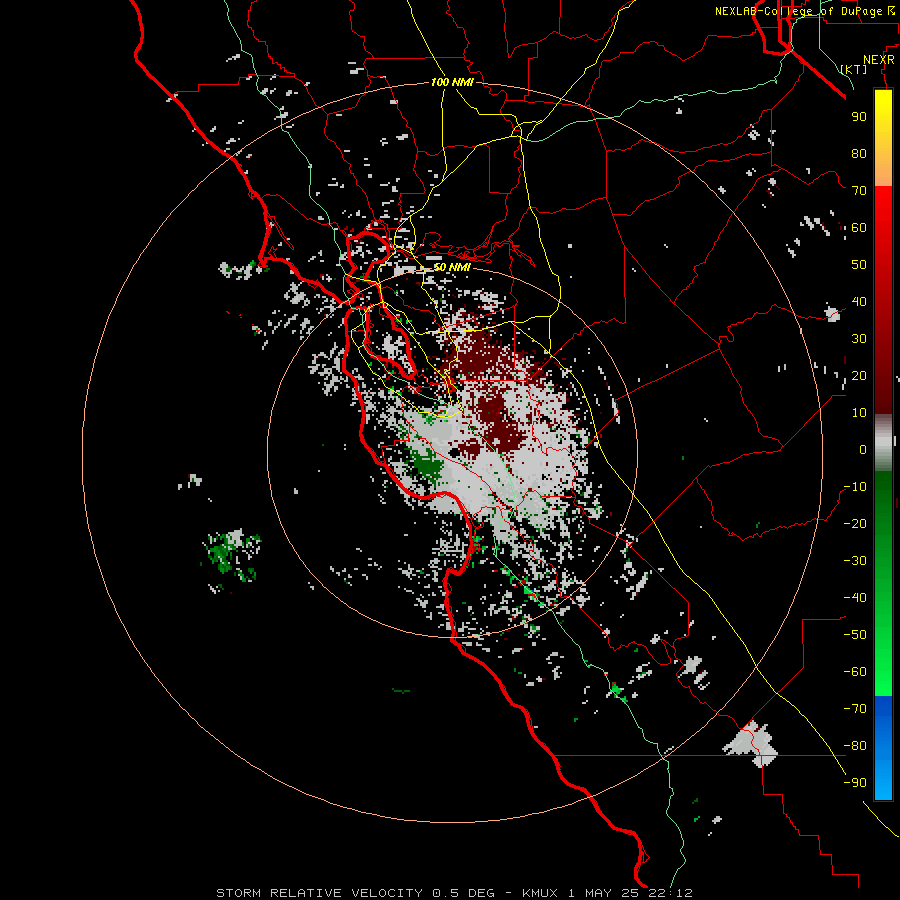
Task: Click the "22:12" timestamp in the caption
Action: (670, 893)
